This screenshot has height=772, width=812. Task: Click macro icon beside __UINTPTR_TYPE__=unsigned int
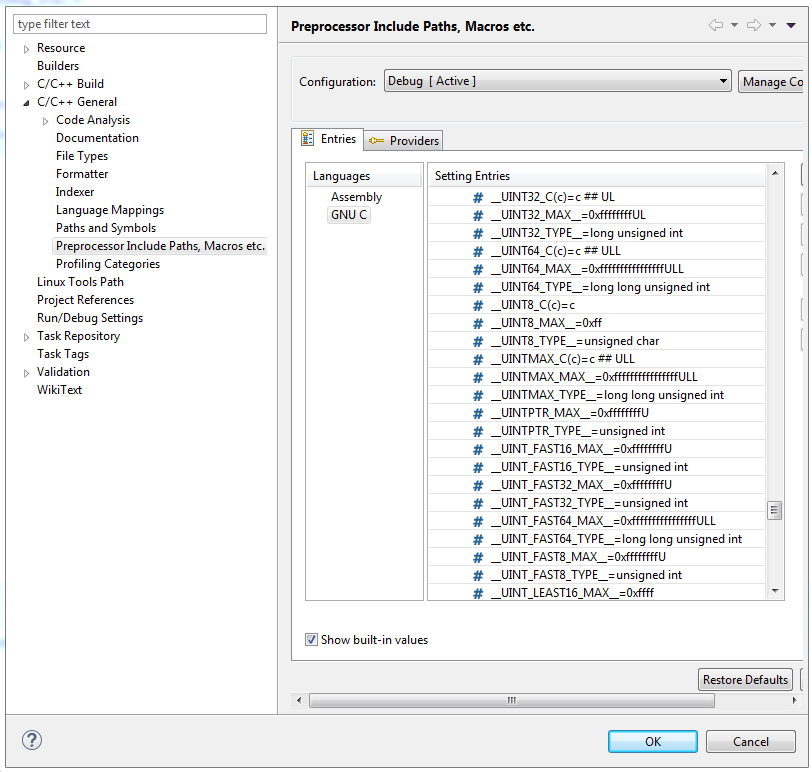(478, 431)
